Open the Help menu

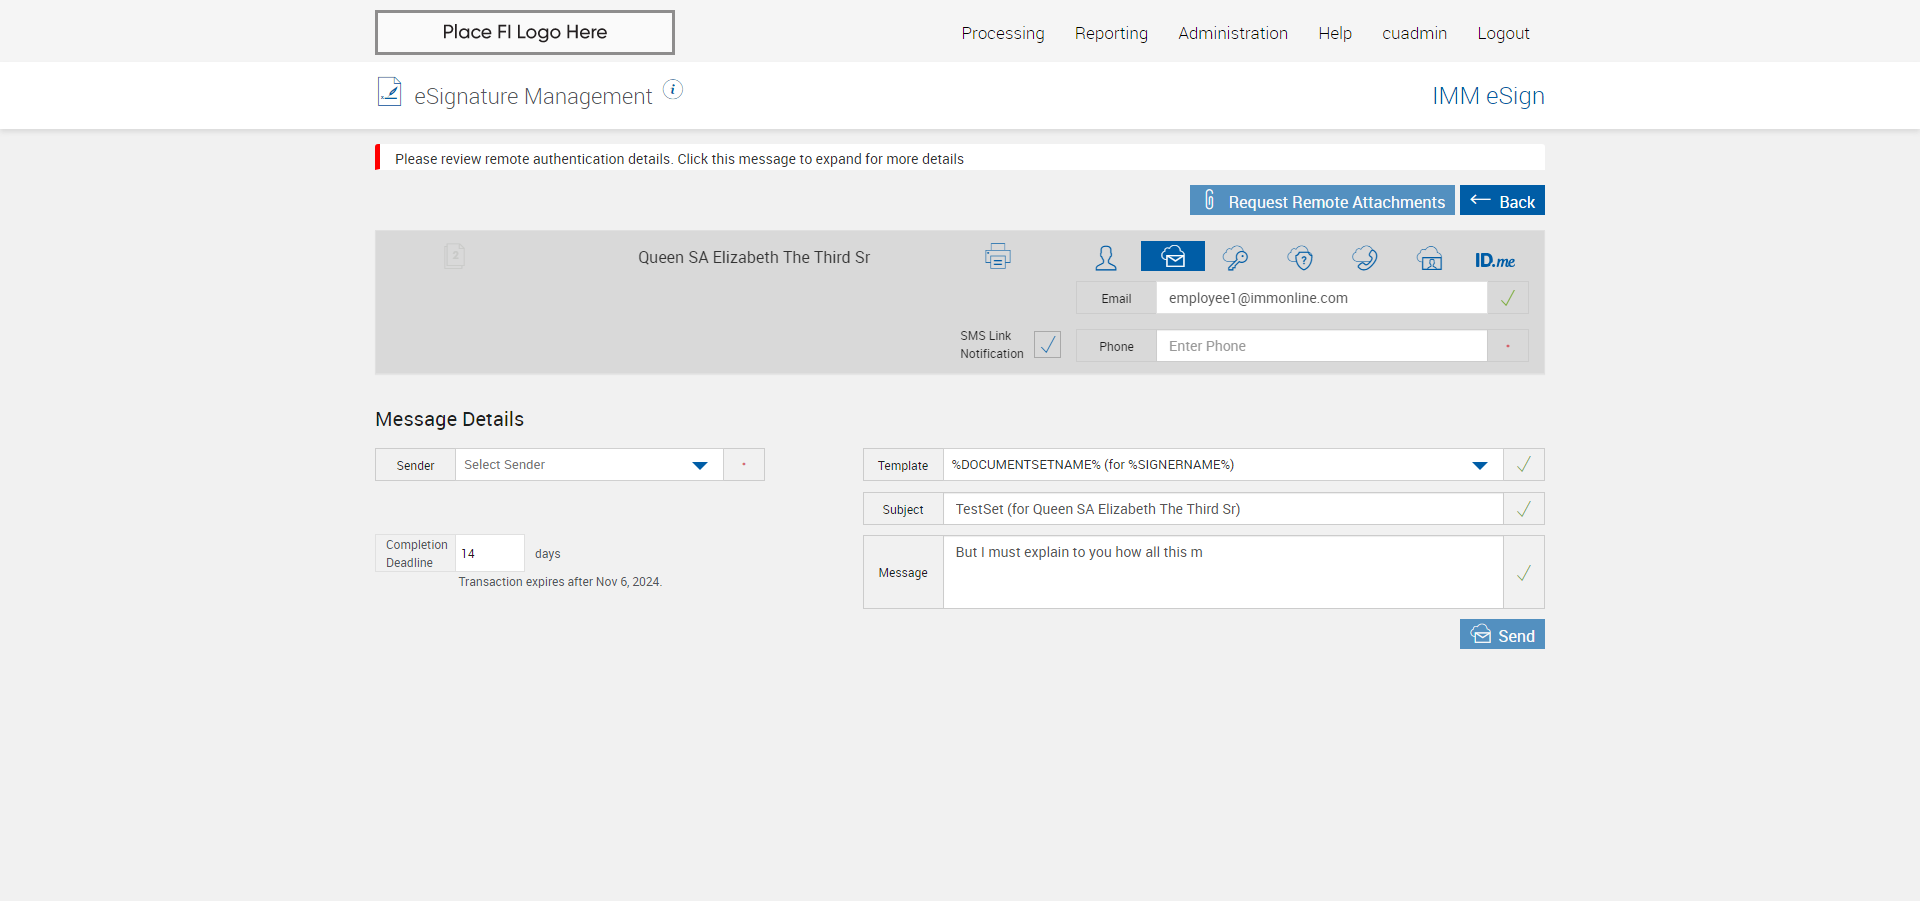pyautogui.click(x=1335, y=33)
